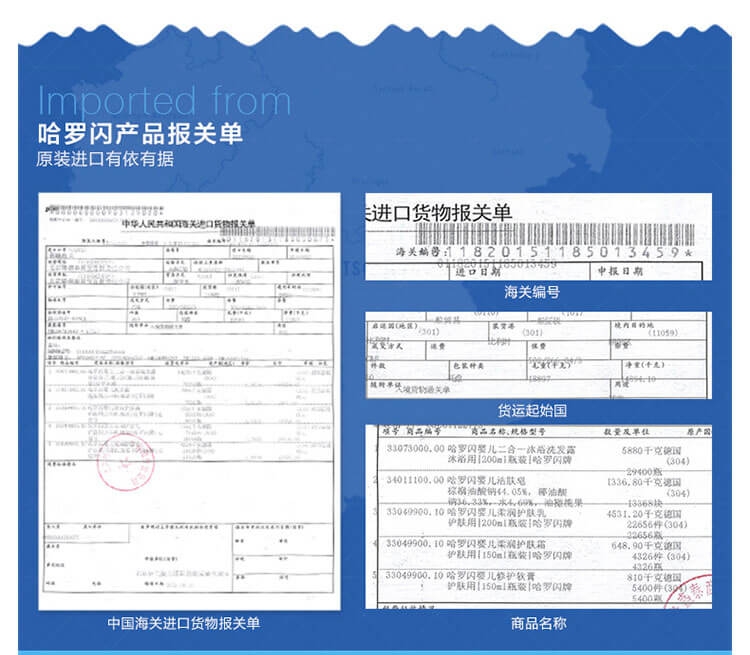Click the 商品编号 column header
The image size is (750, 655).
pyautogui.click(x=425, y=431)
